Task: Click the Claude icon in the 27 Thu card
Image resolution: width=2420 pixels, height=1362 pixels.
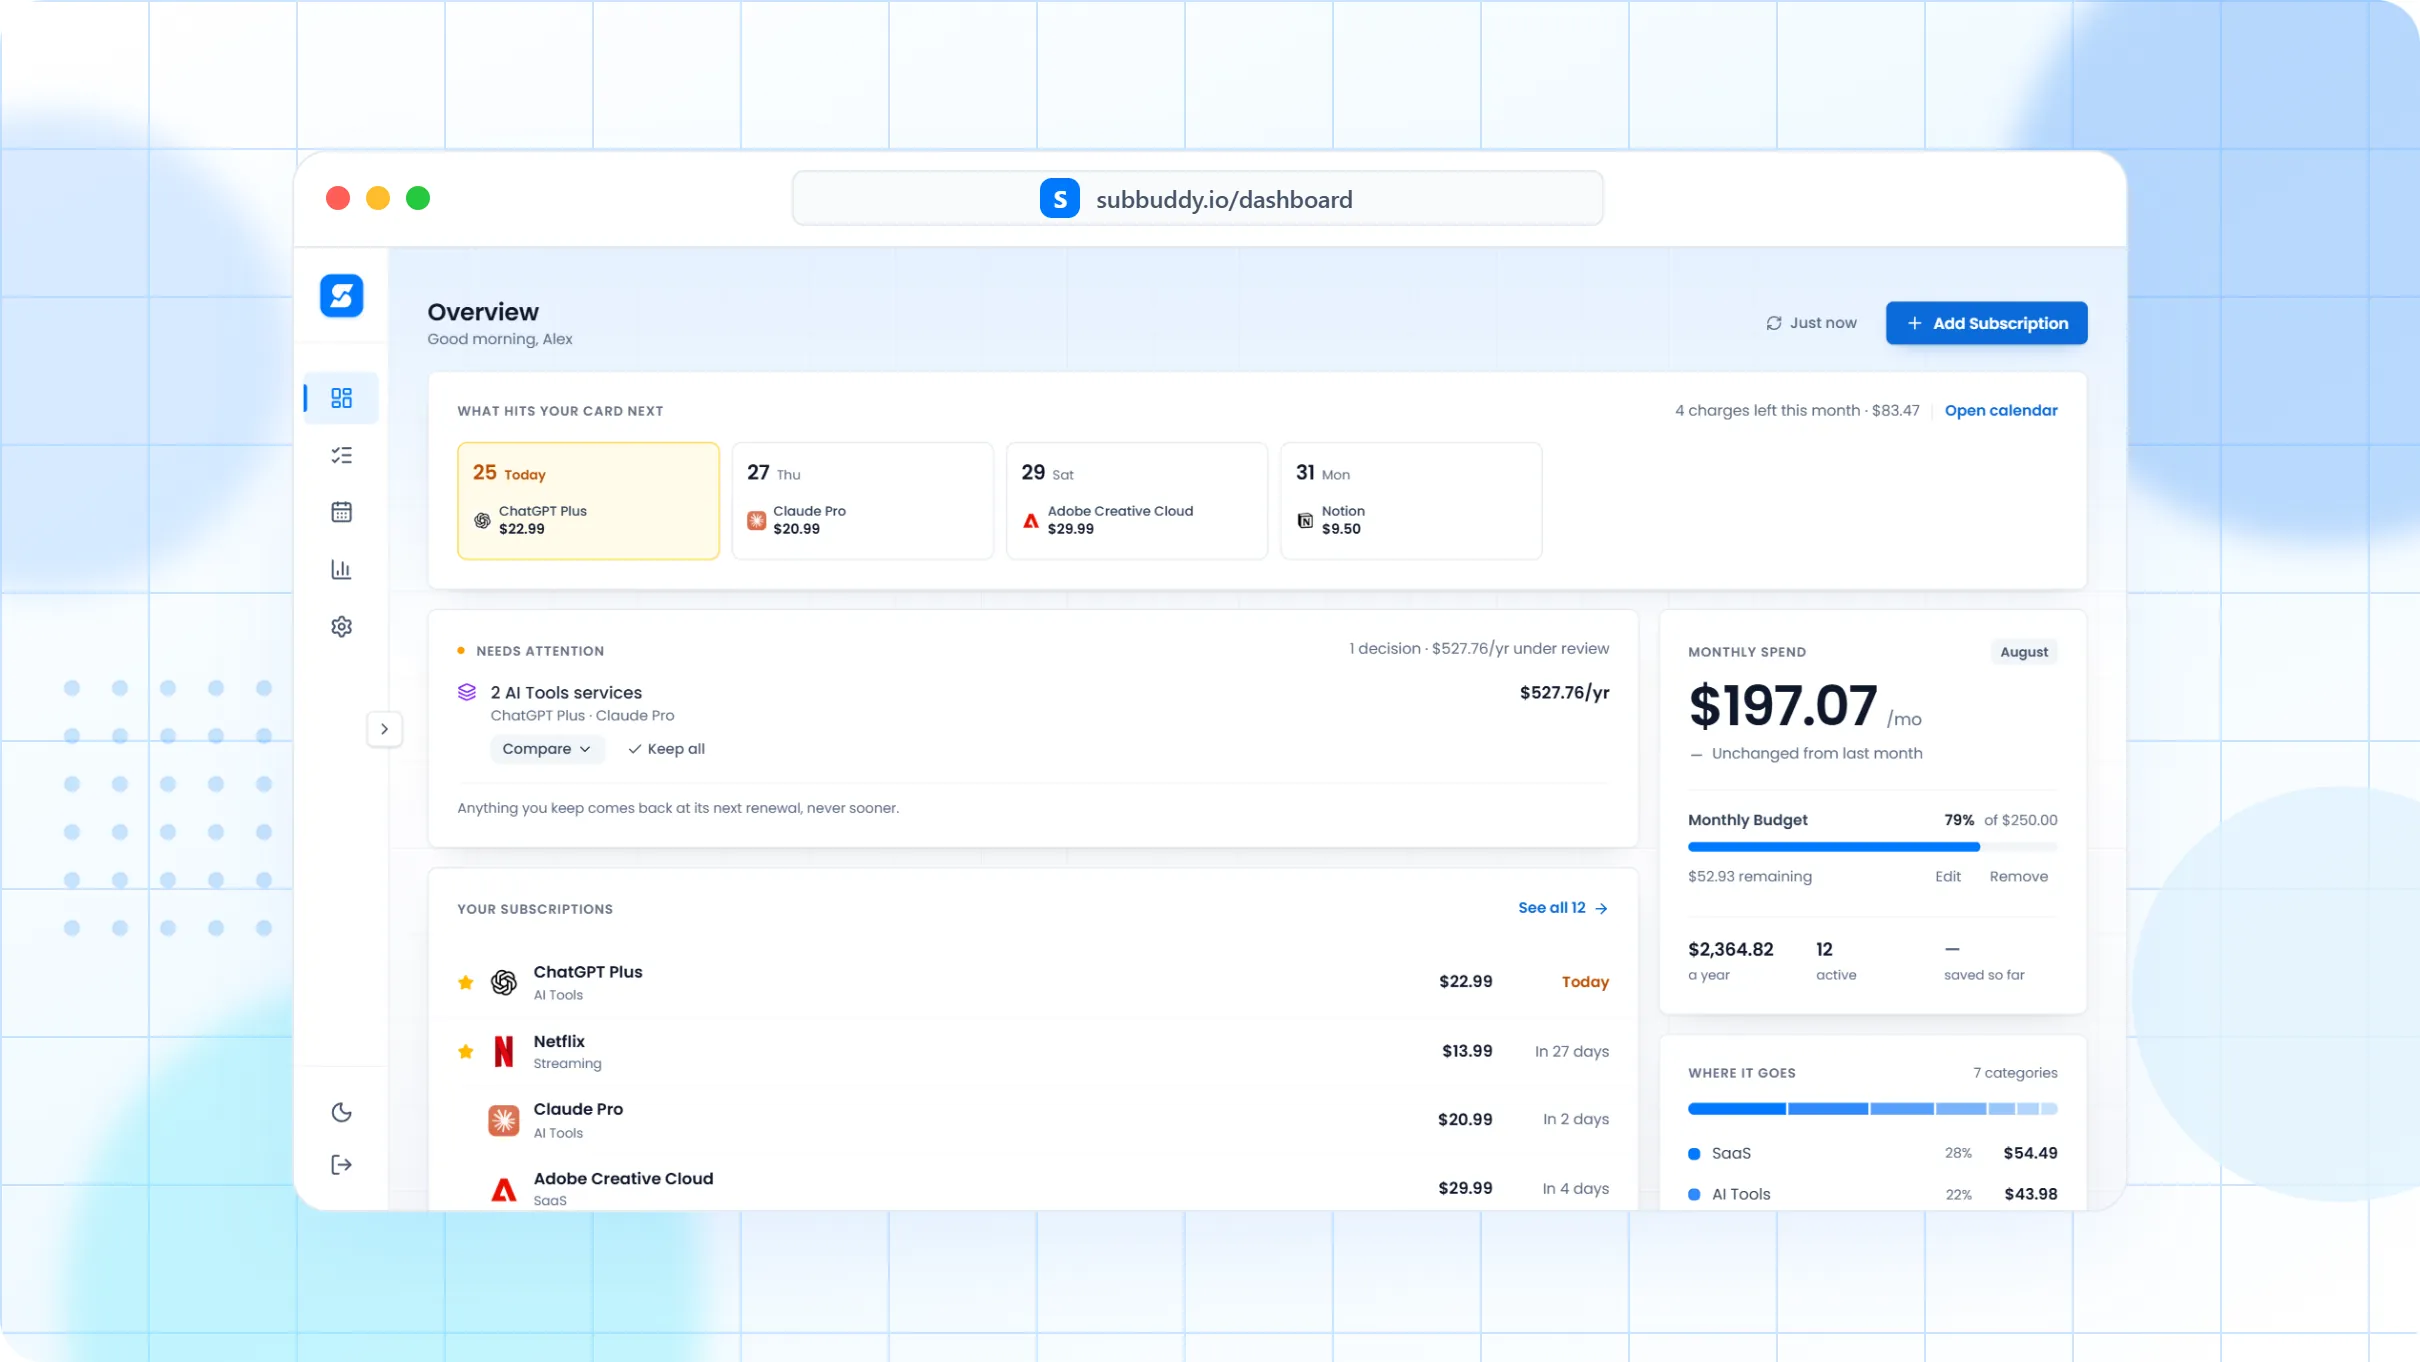Action: (x=756, y=520)
